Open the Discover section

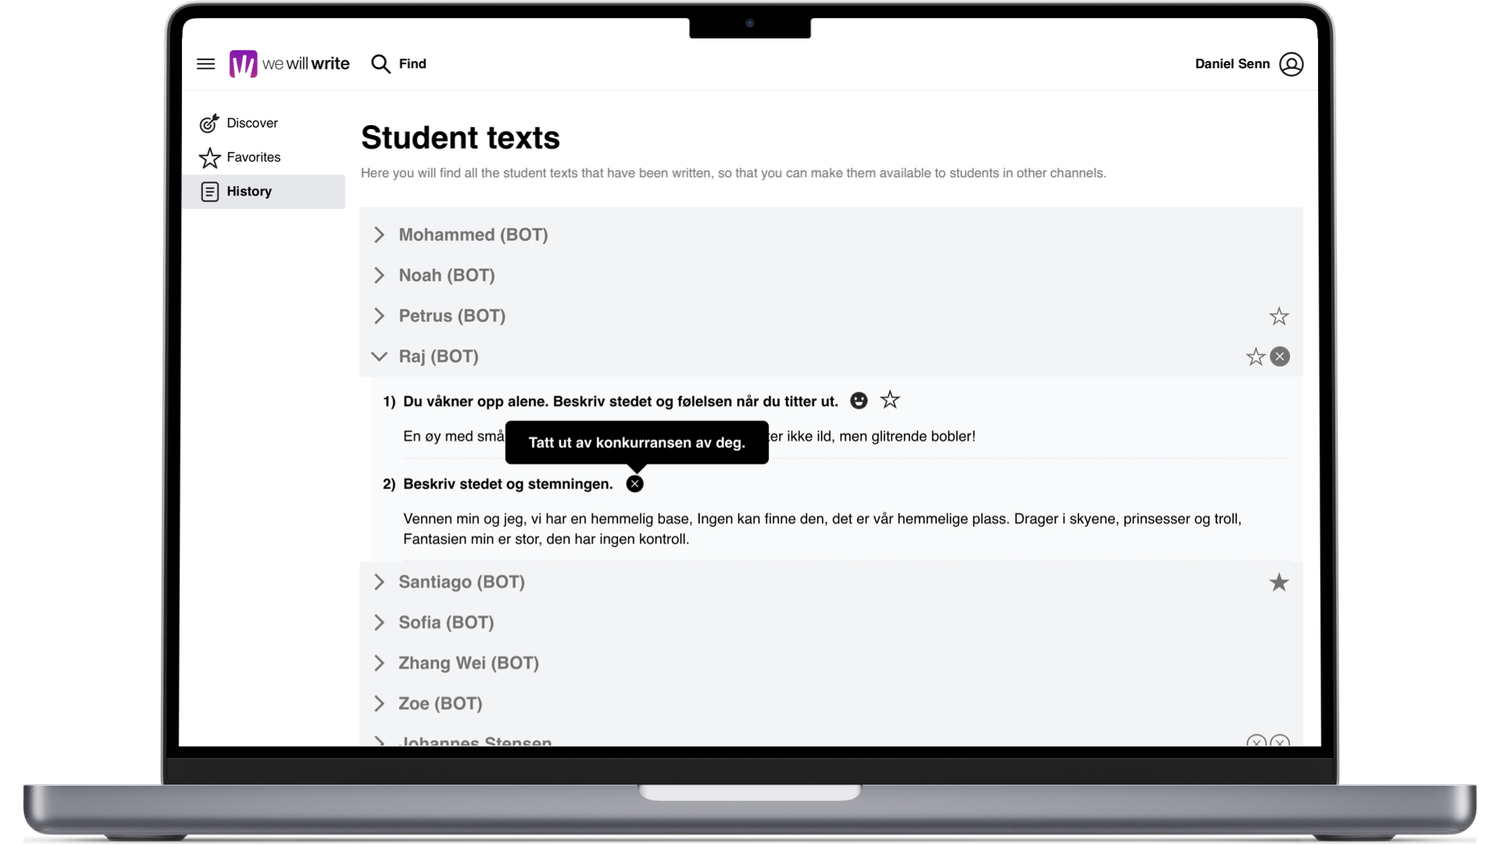point(251,122)
